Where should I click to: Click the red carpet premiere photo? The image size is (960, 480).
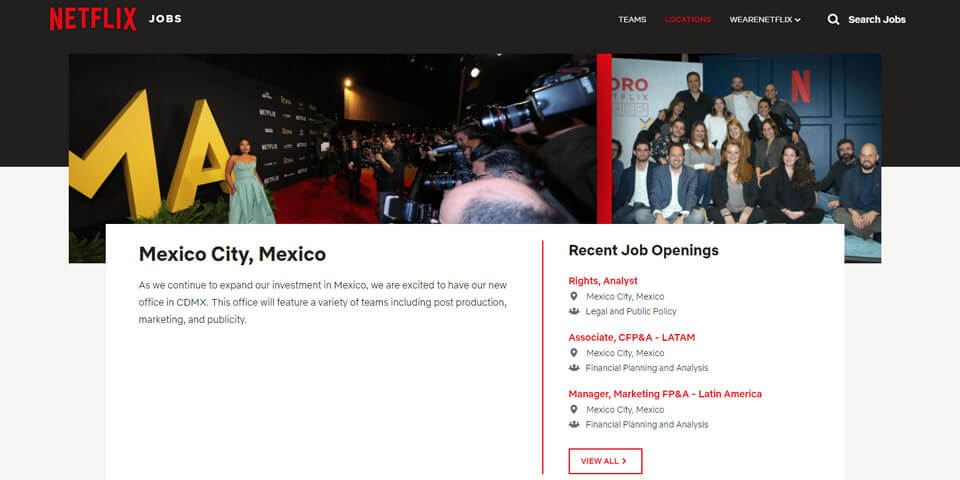tap(332, 139)
